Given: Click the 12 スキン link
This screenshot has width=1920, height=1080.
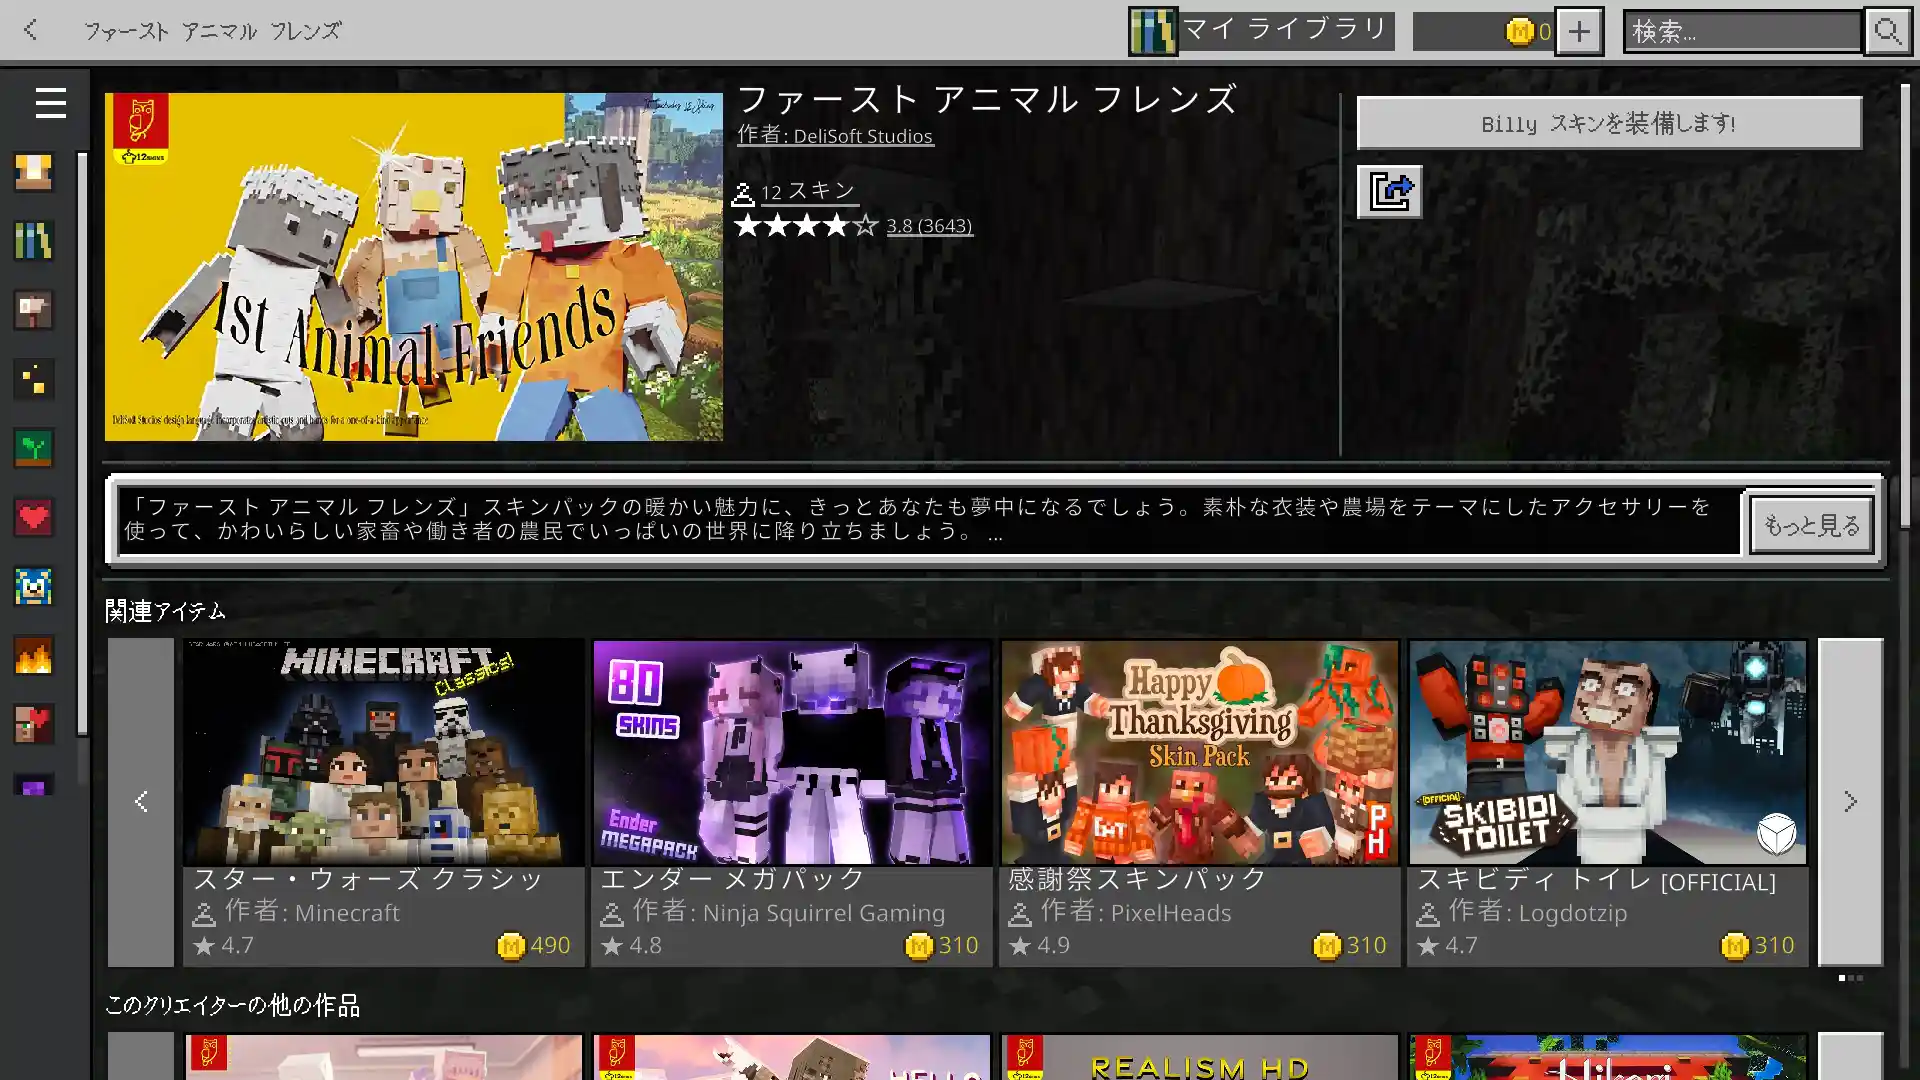Looking at the screenshot, I should pos(808,191).
